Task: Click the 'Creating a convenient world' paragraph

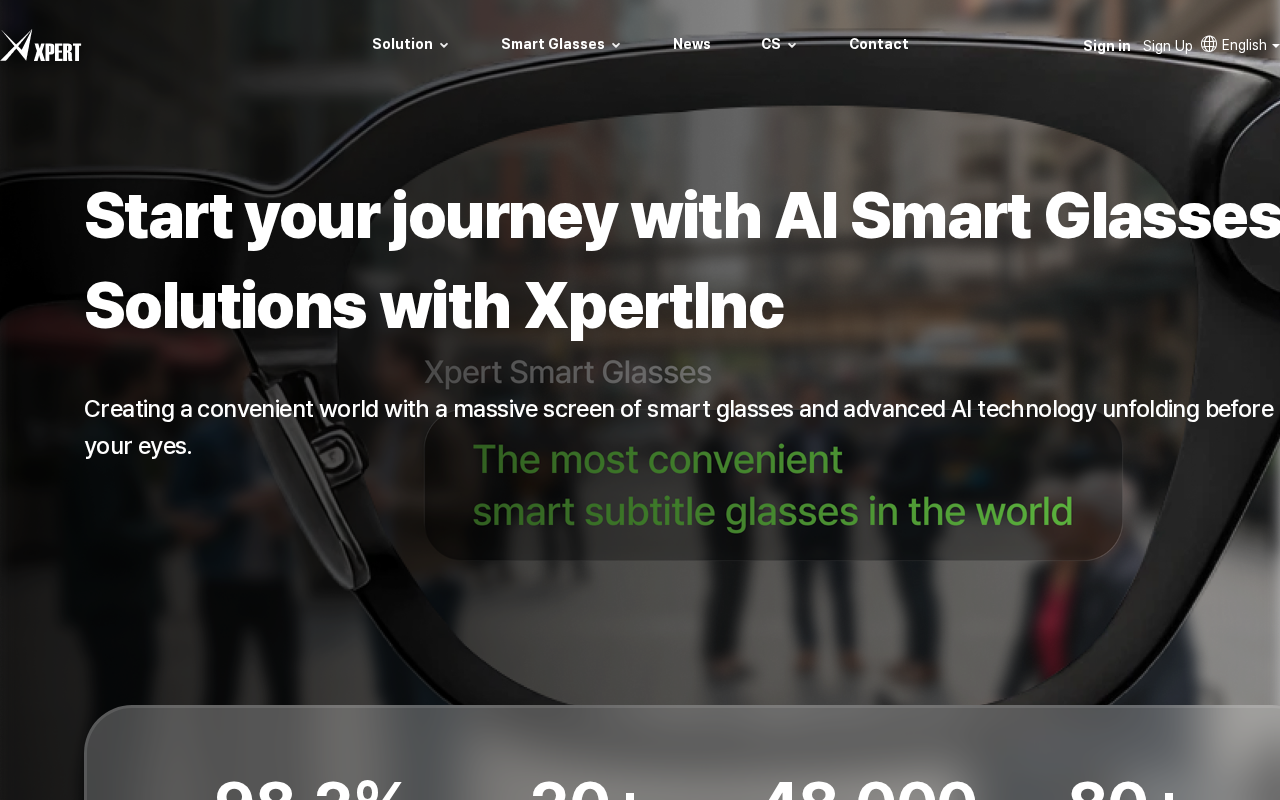Action: click(x=680, y=427)
